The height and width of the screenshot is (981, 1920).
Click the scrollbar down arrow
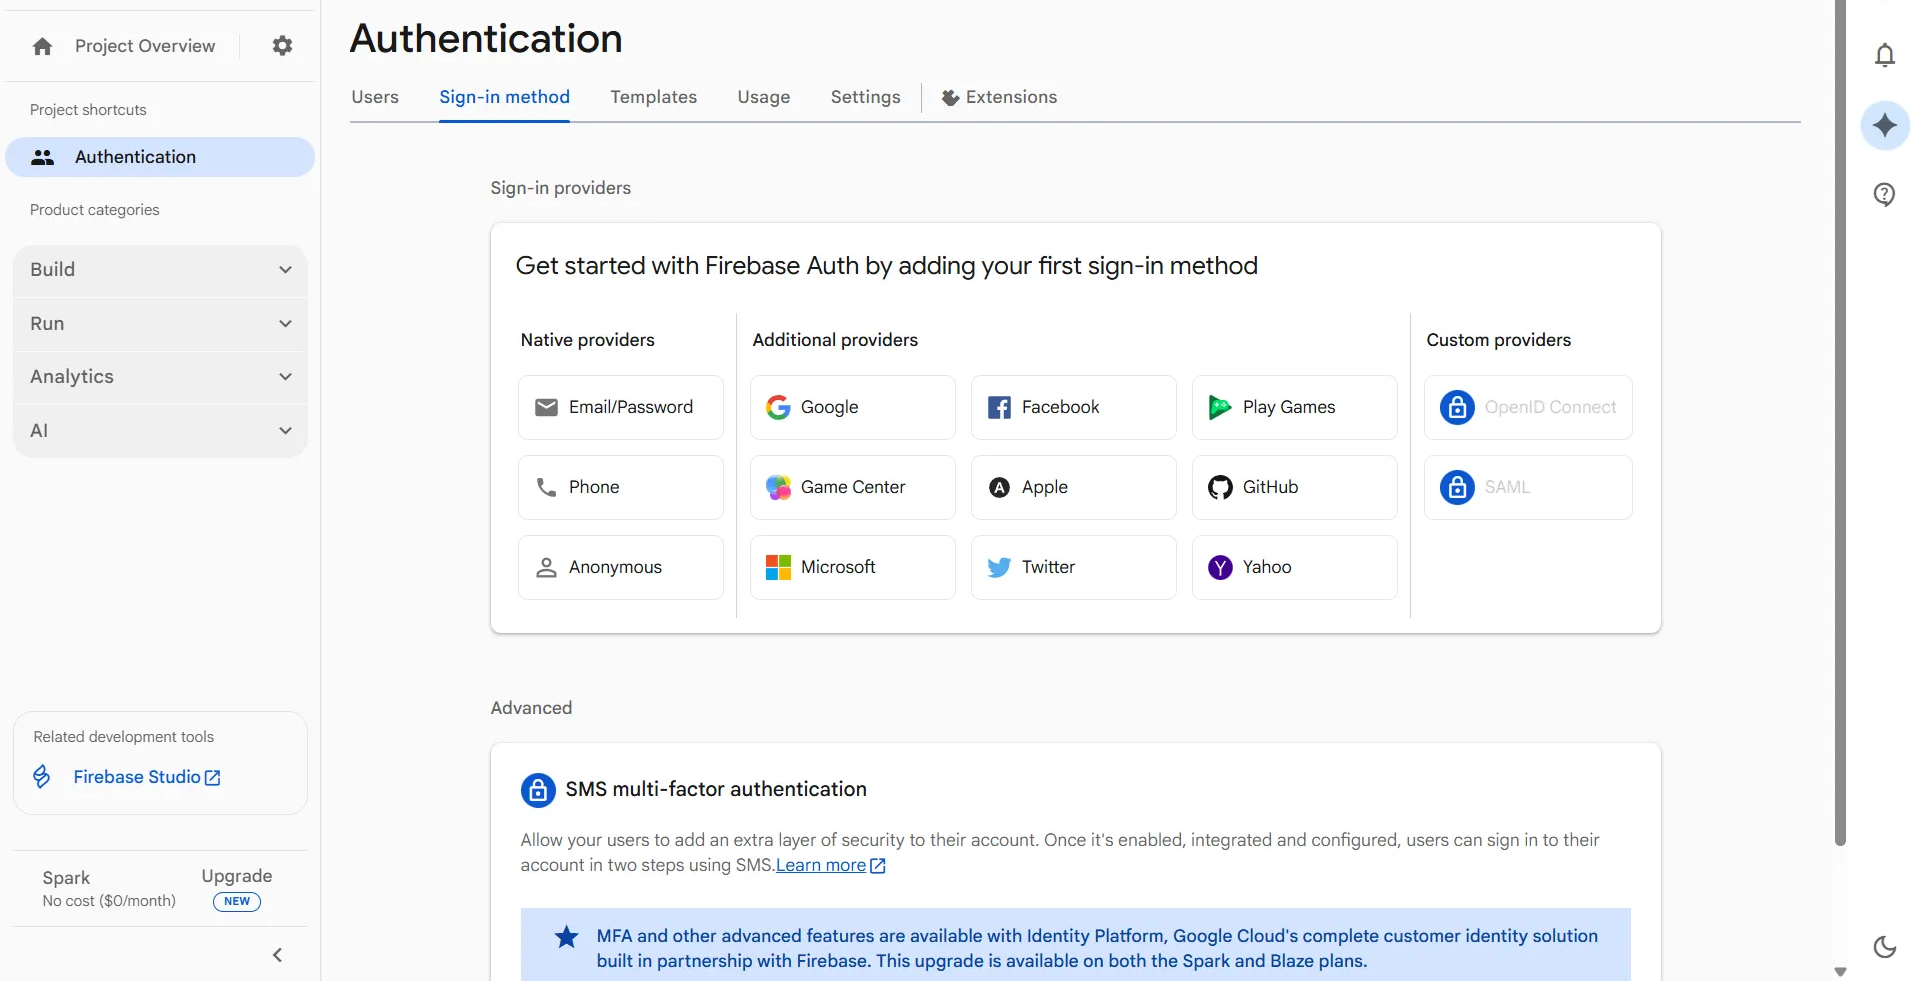1840,971
